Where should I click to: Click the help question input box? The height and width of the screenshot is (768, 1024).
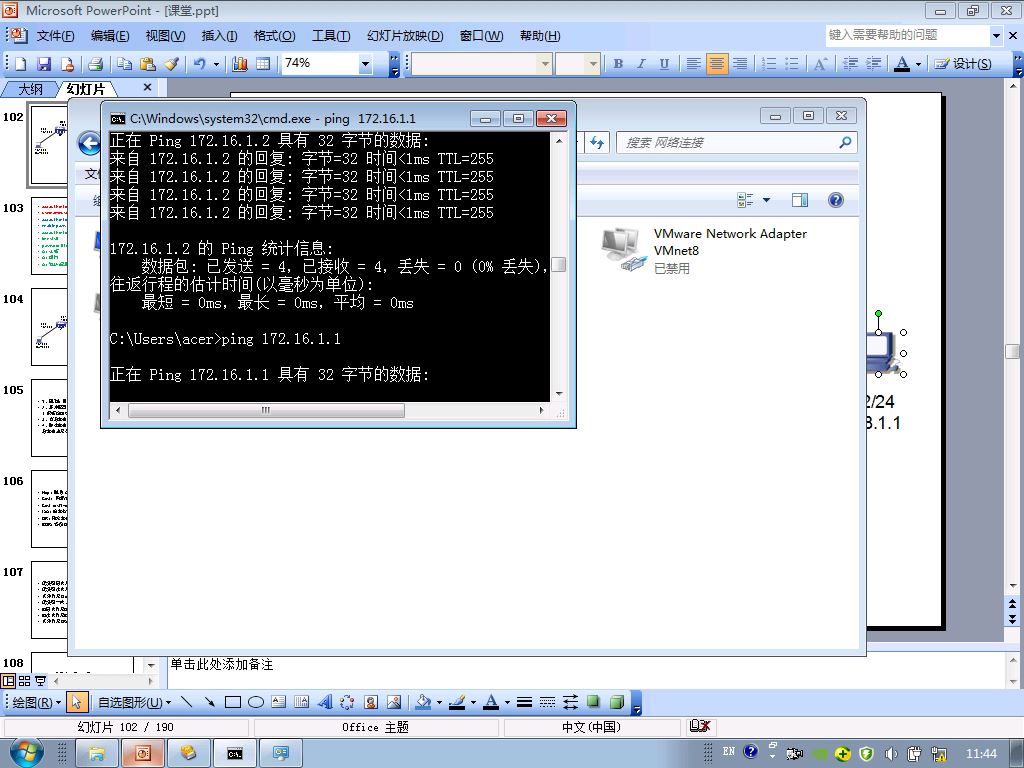908,35
